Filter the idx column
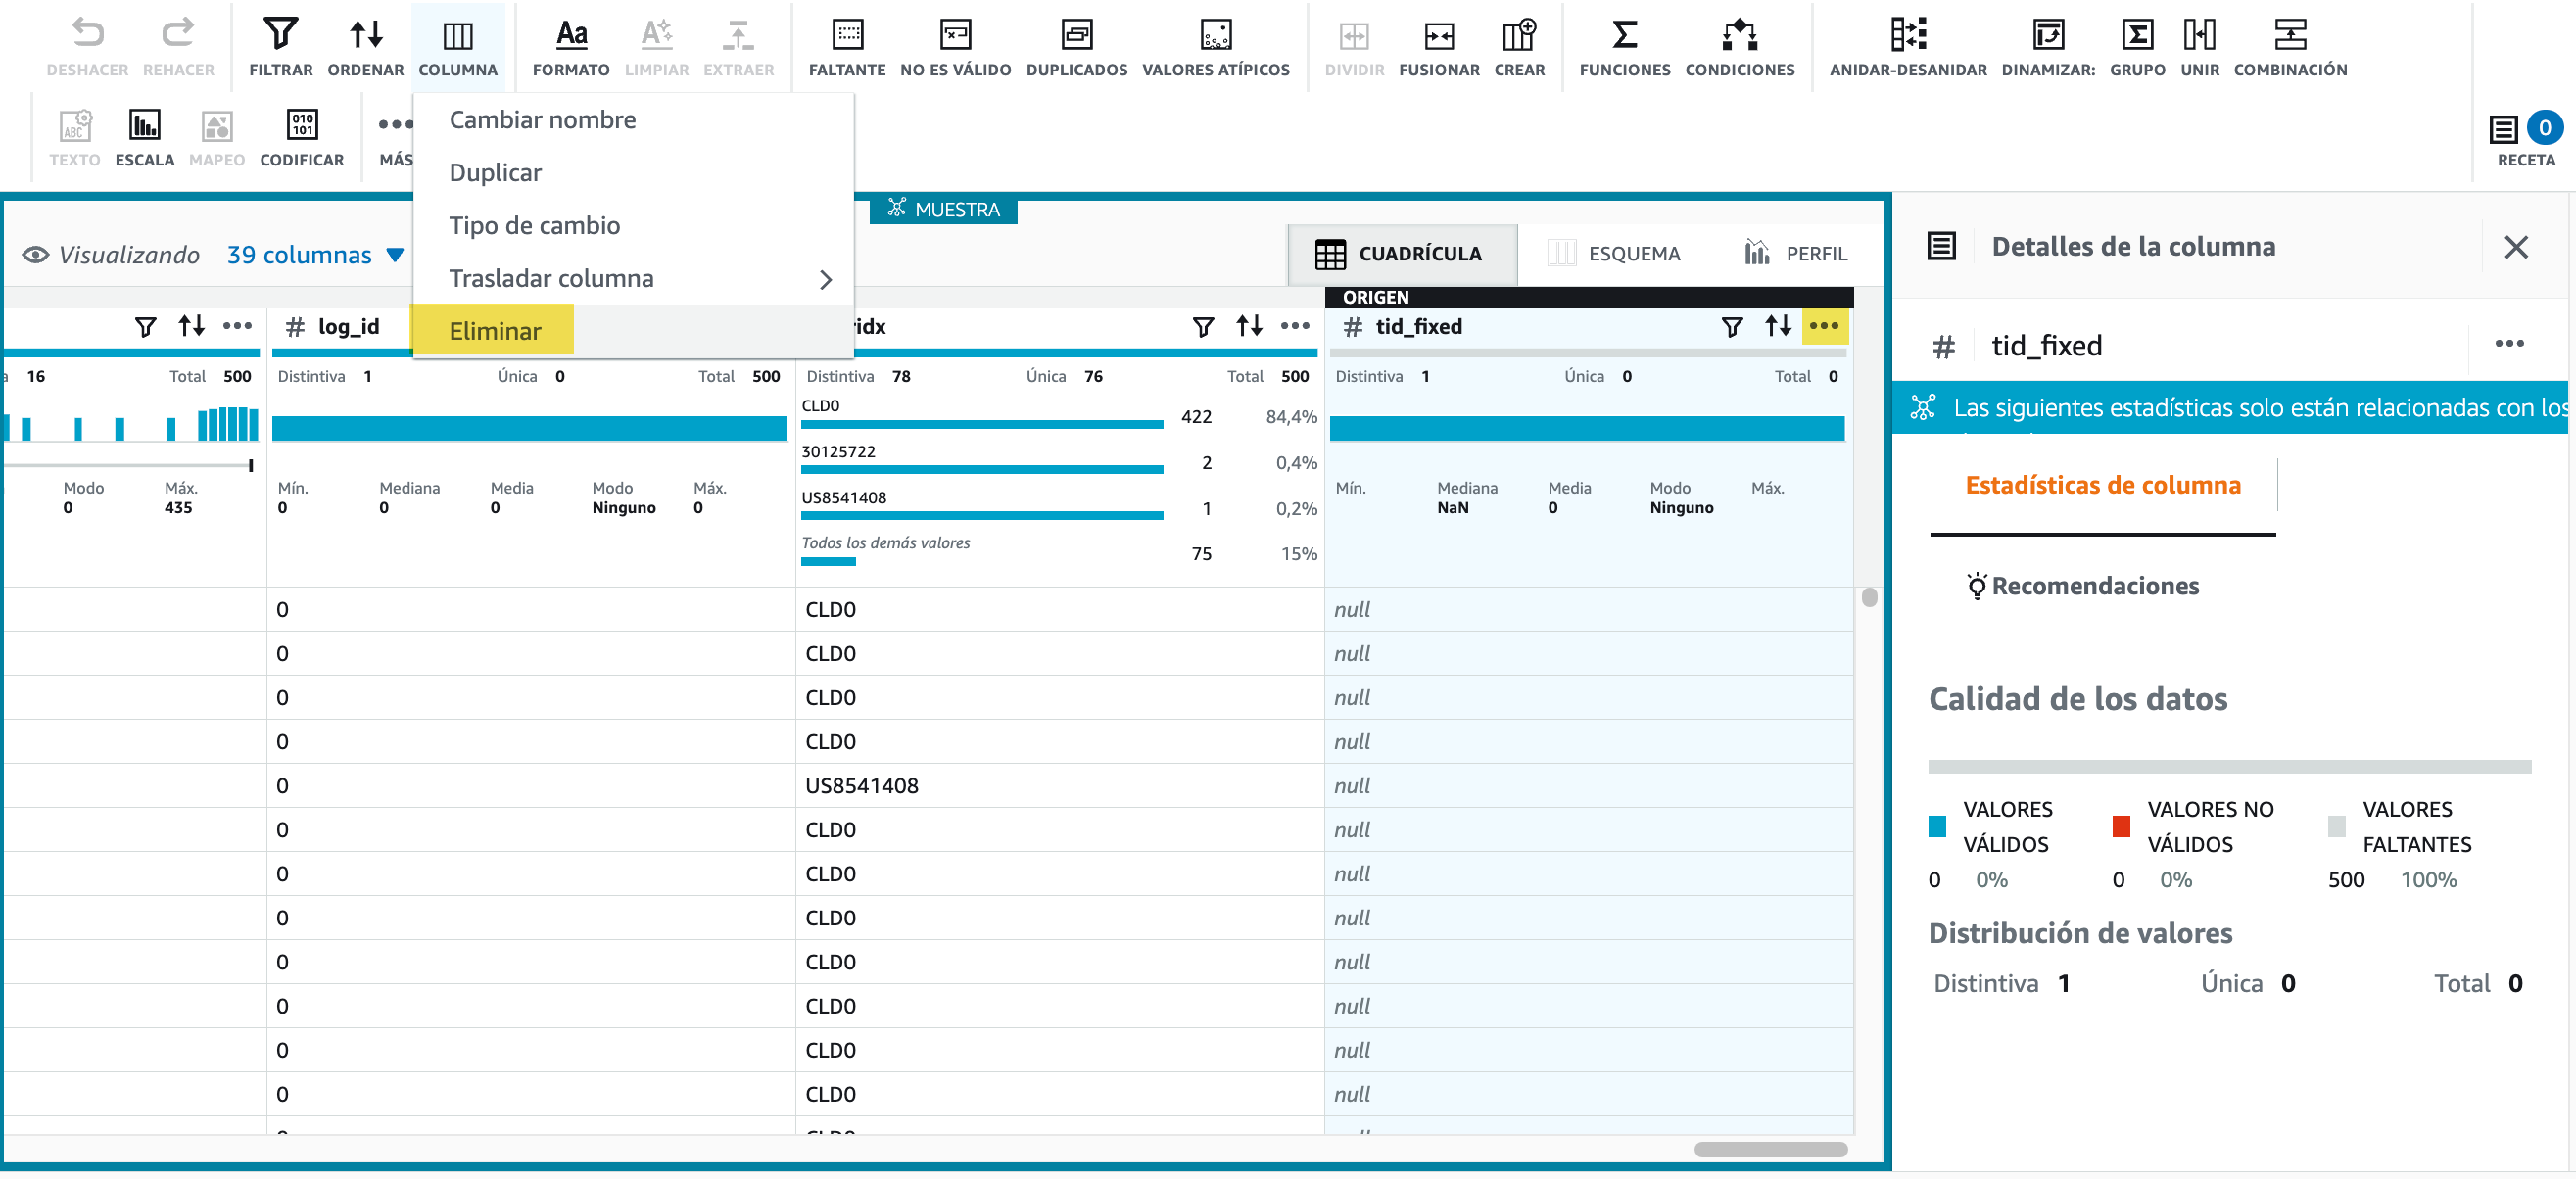Screen dimensions: 2576x1179 [1203, 327]
